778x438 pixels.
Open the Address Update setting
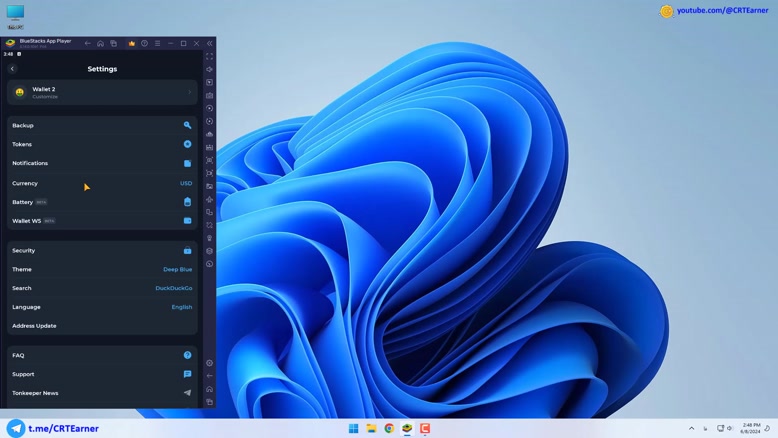click(x=35, y=326)
